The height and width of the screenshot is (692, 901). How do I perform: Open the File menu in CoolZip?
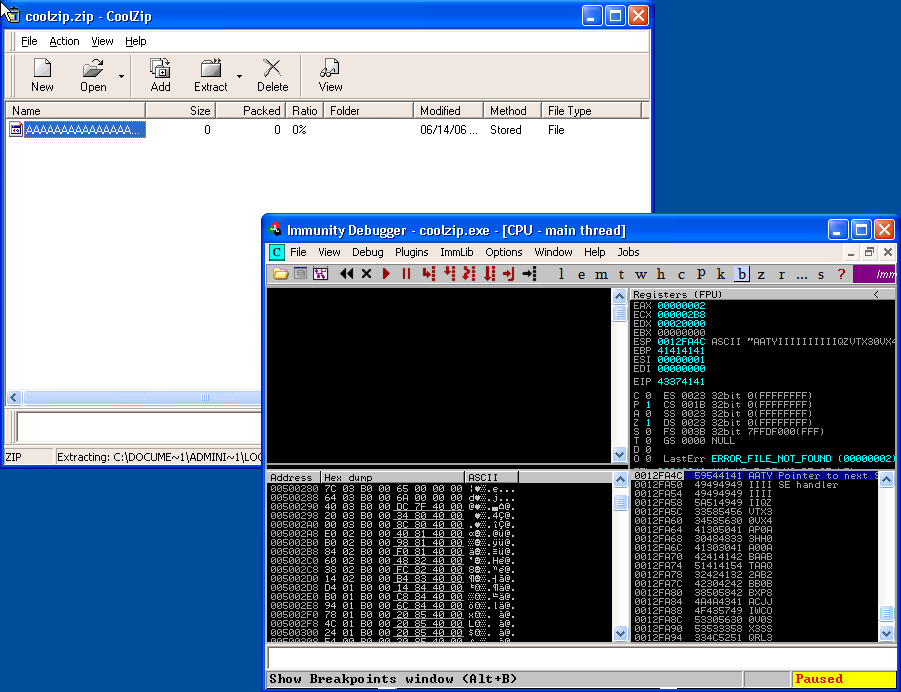click(29, 41)
